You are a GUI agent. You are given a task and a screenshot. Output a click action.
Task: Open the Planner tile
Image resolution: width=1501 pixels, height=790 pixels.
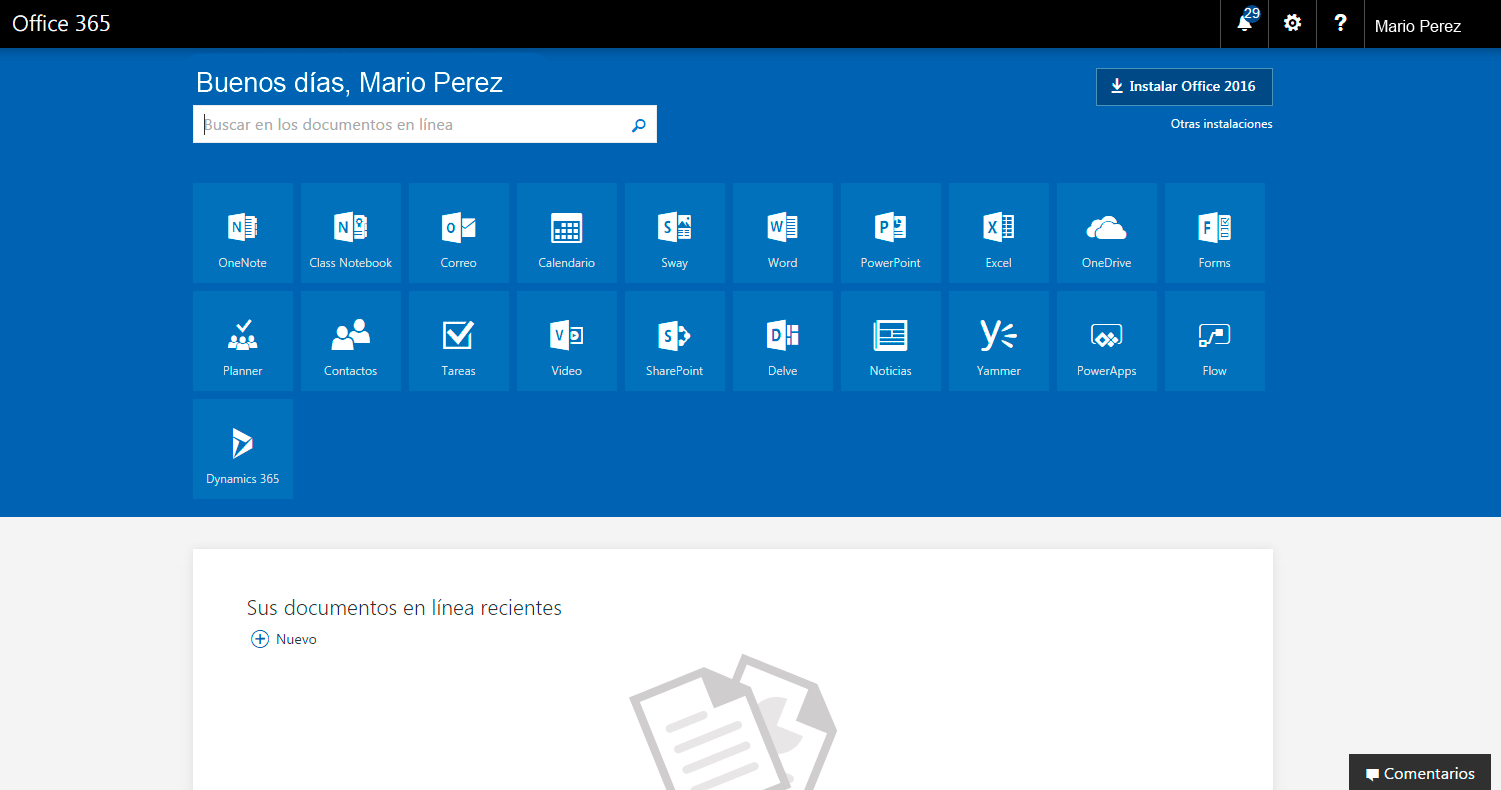tap(243, 341)
